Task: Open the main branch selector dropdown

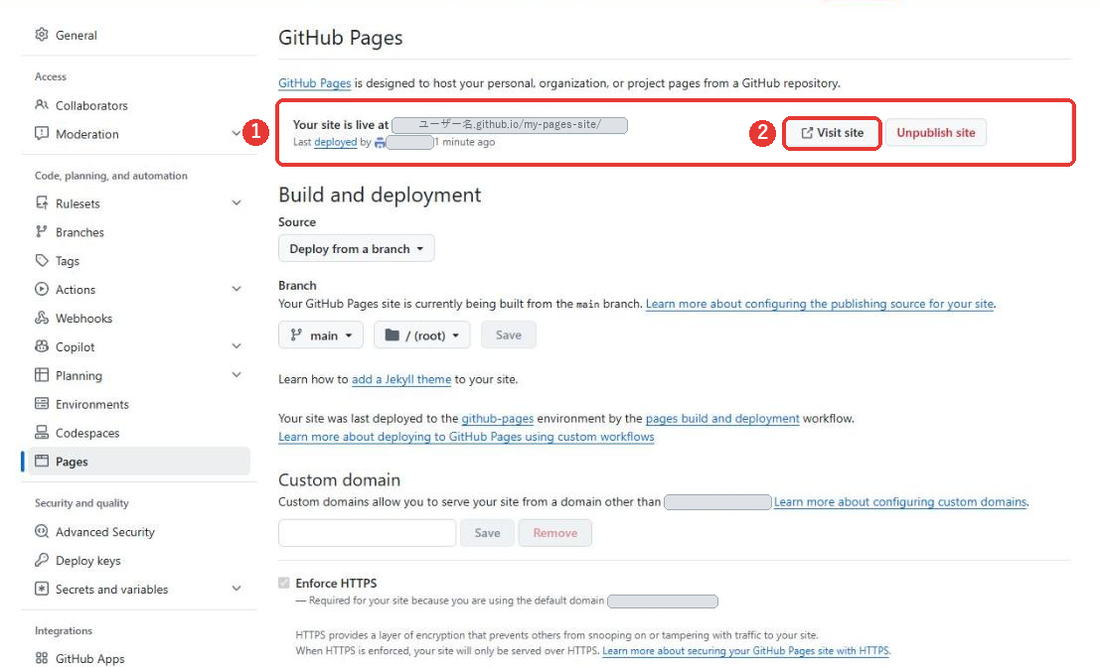Action: coord(321,335)
